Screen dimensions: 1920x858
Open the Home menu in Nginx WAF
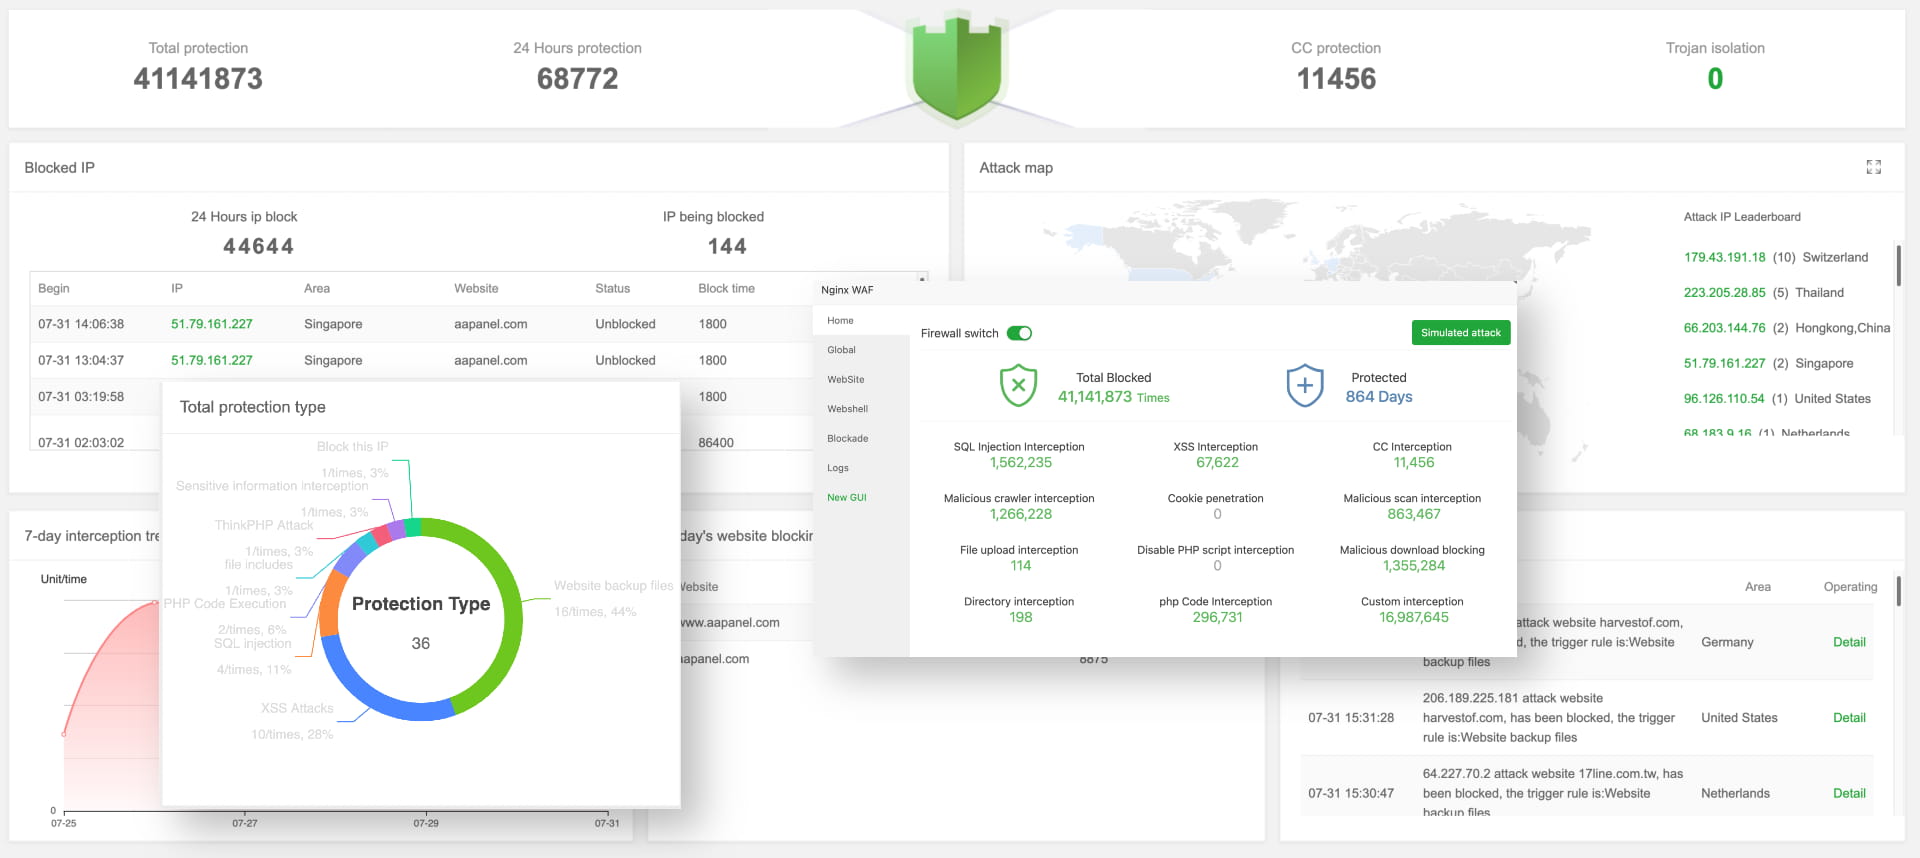point(840,321)
